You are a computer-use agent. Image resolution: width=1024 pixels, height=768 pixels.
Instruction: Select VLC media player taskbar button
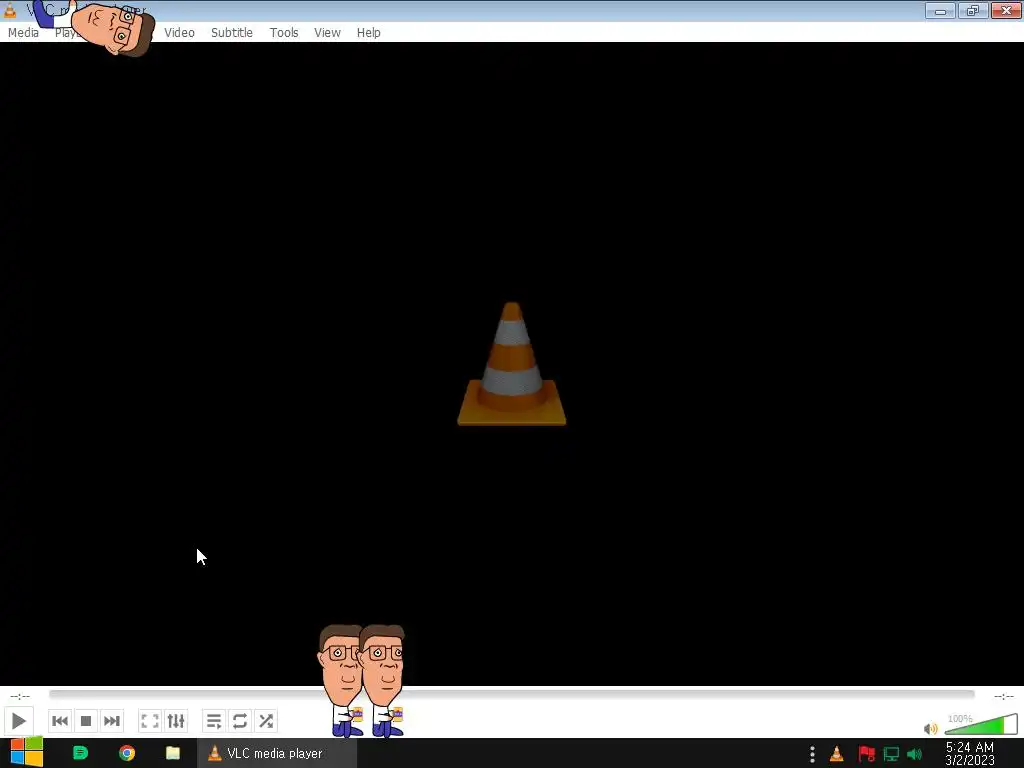[x=277, y=753]
